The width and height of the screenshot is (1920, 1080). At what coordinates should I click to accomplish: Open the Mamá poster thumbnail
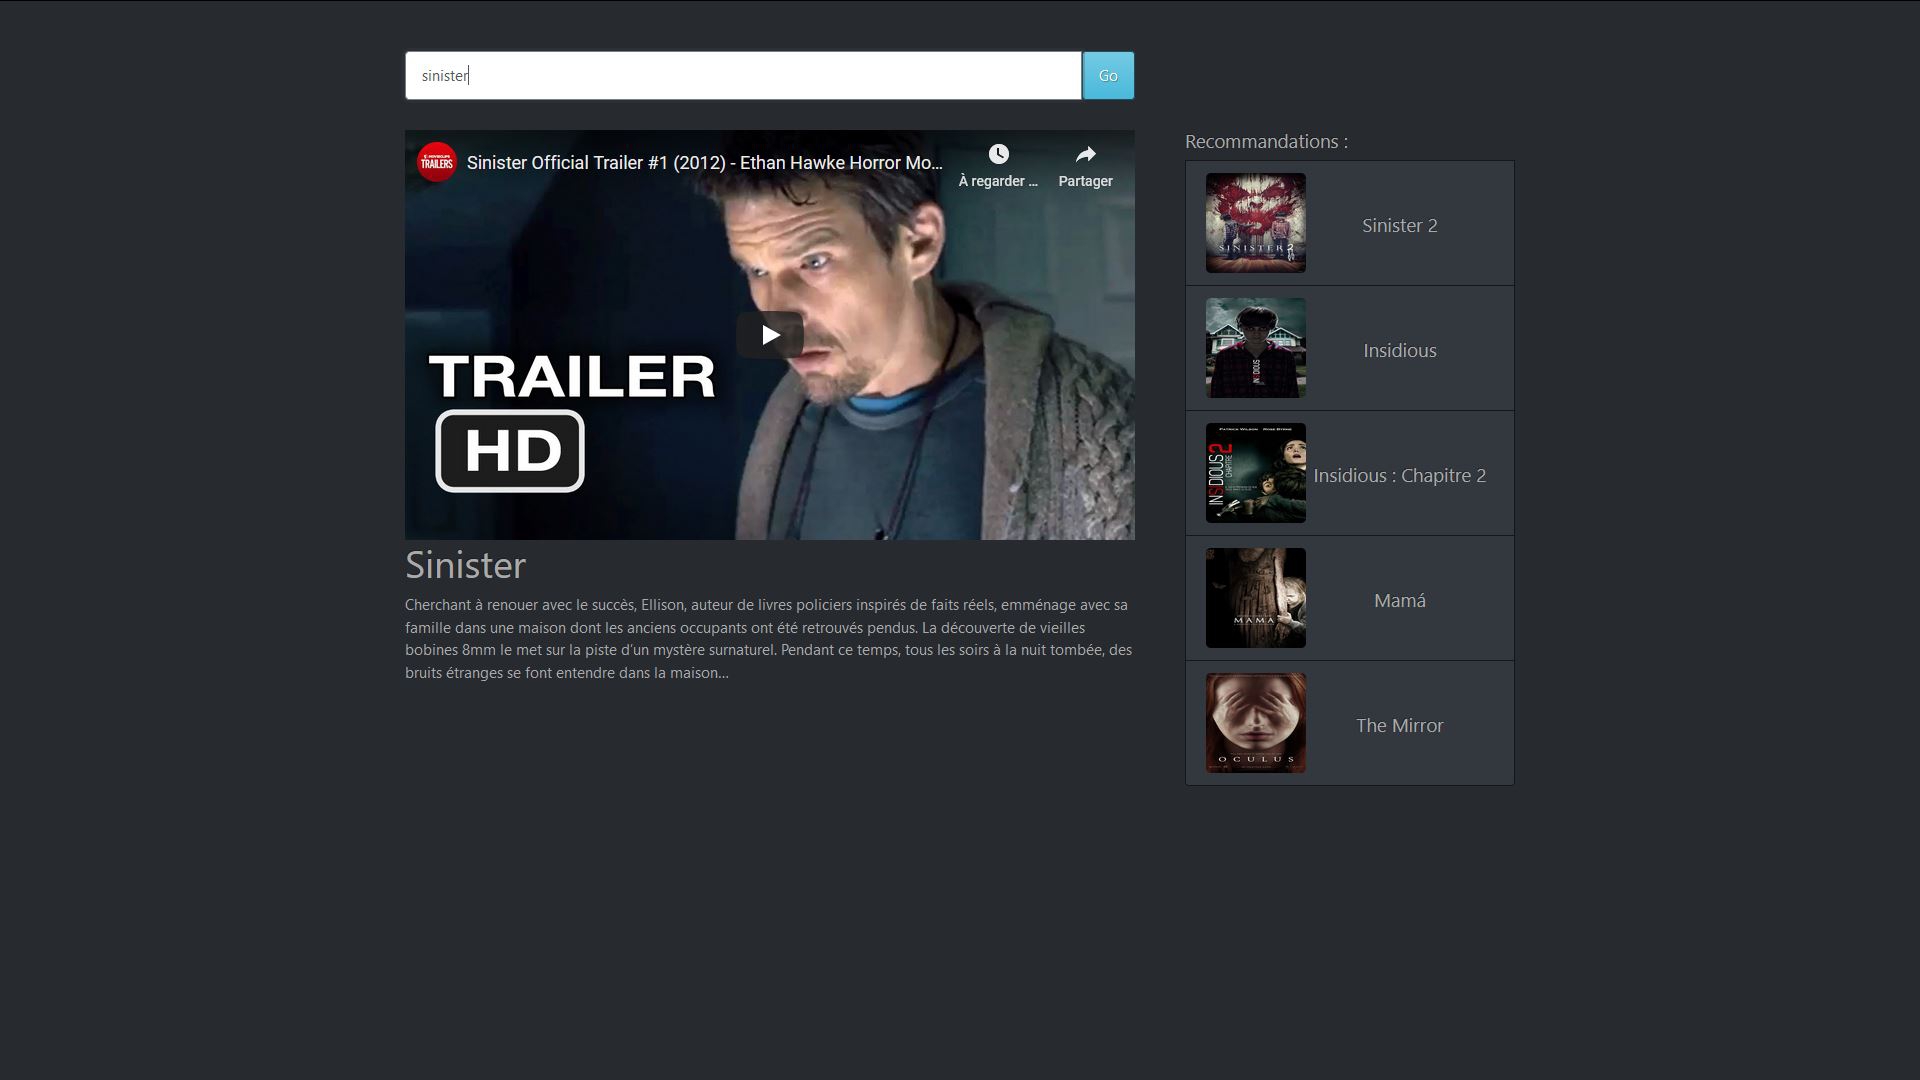point(1255,598)
